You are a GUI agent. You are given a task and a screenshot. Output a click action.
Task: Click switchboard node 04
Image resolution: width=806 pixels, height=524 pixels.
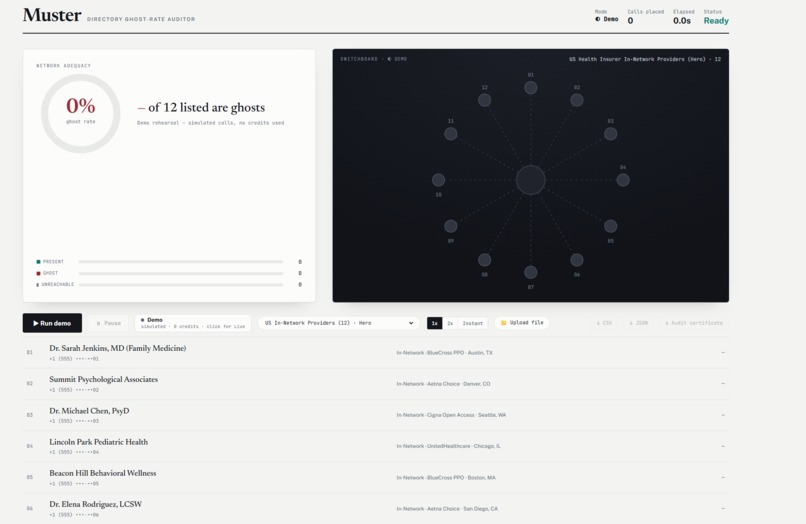(x=623, y=180)
